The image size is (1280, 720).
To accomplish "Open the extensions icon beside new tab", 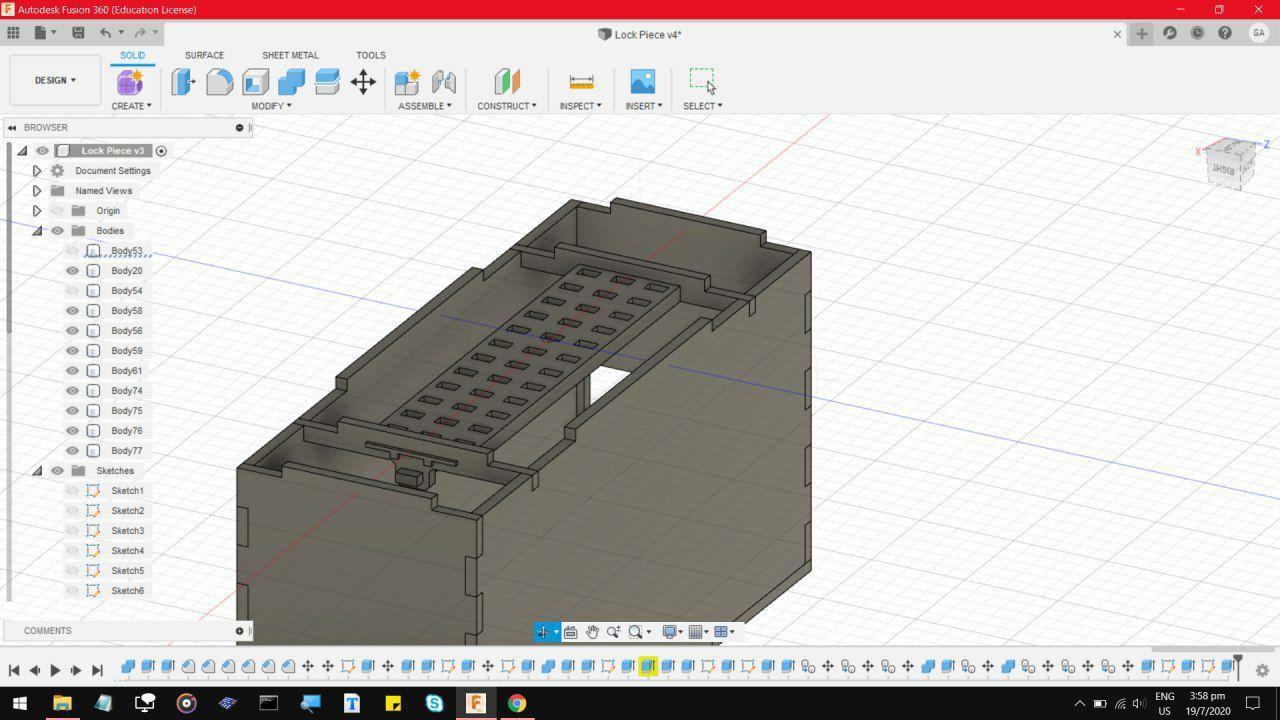I will coord(1169,33).
